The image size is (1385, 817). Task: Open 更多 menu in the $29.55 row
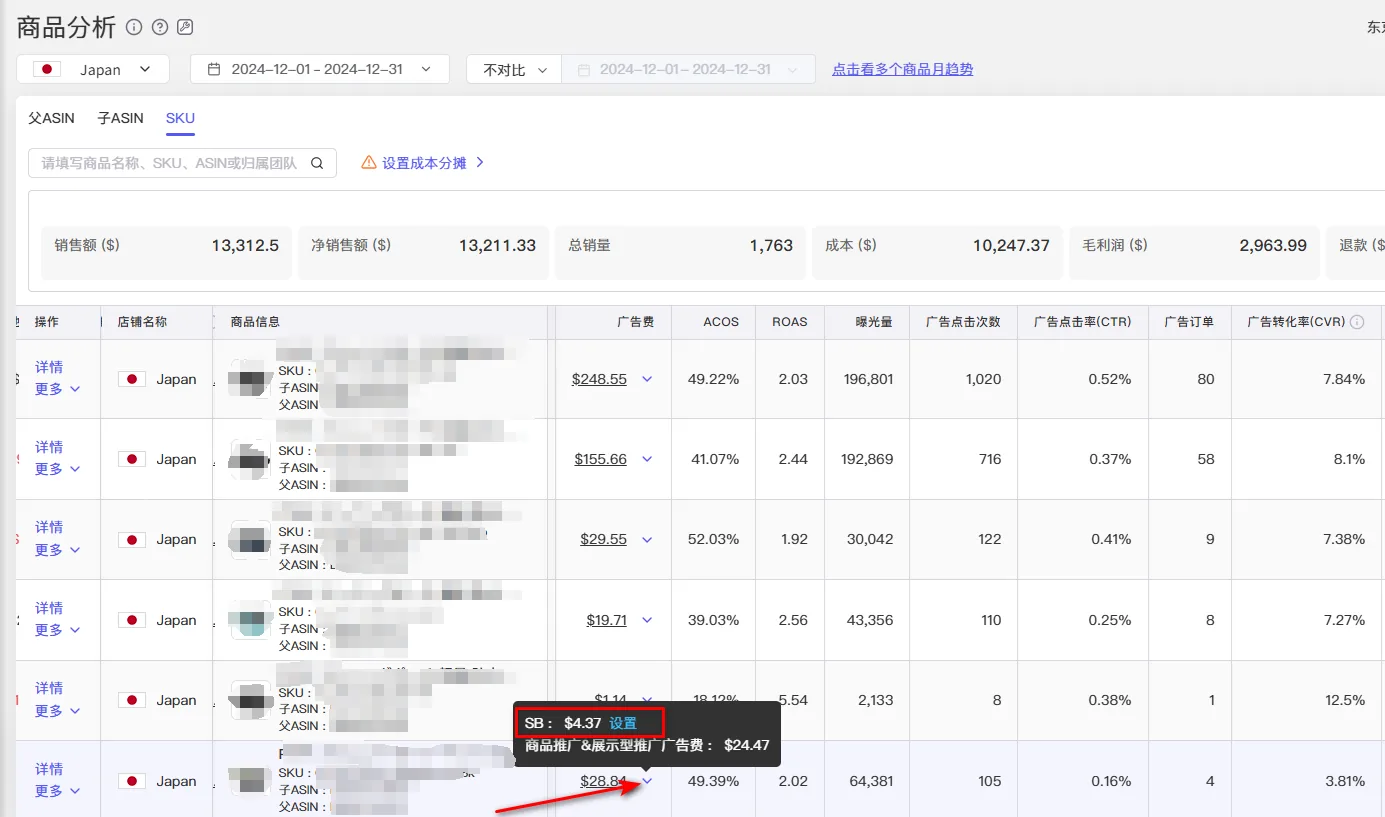57,550
